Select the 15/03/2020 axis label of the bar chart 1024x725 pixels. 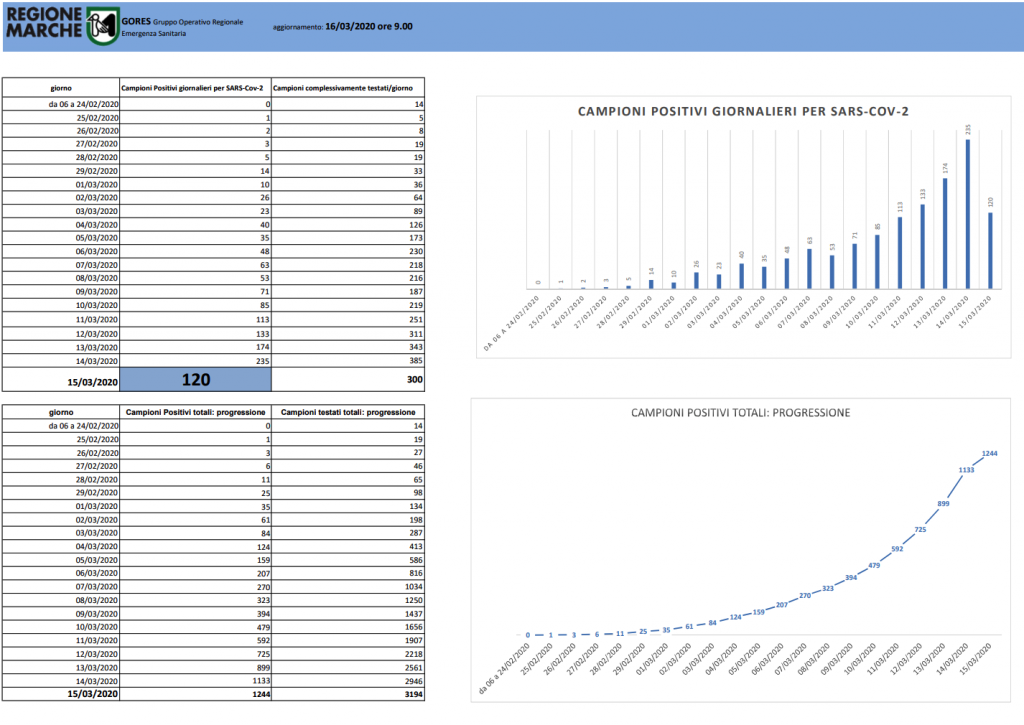point(976,312)
